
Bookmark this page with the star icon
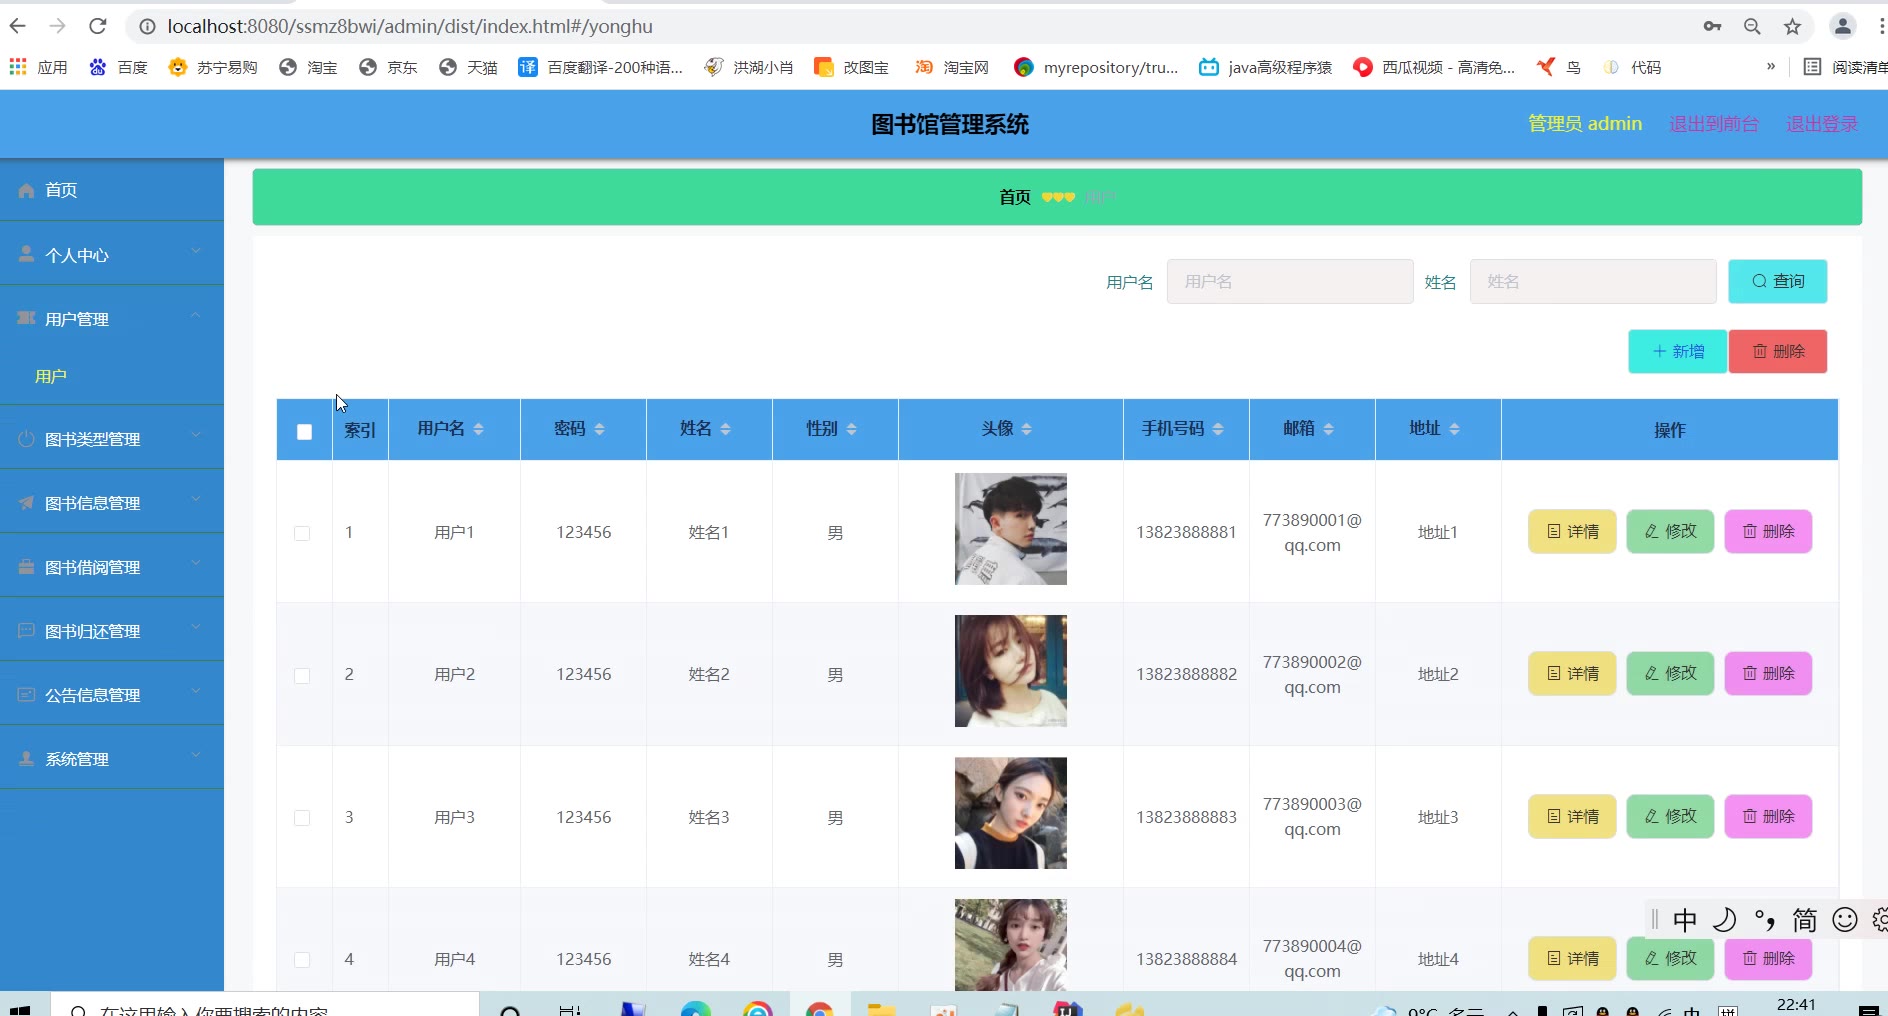coord(1792,27)
